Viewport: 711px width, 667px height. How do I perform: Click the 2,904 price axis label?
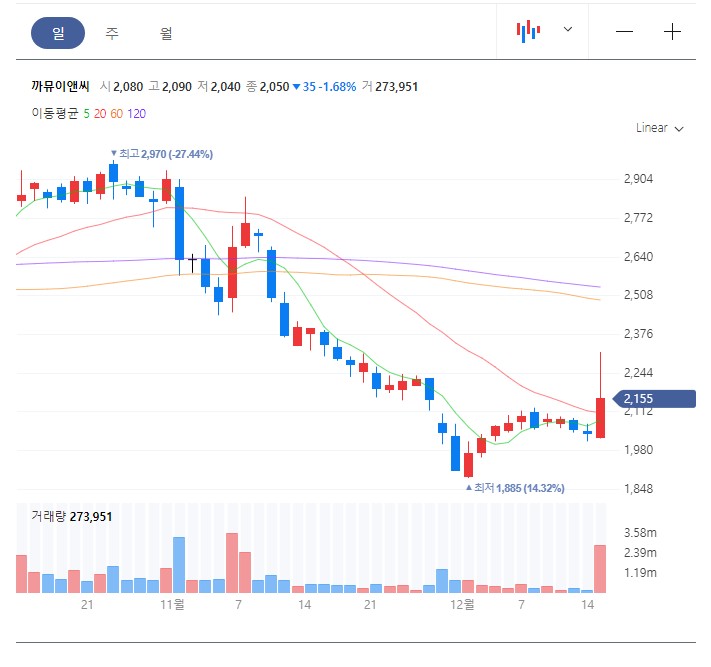point(638,179)
